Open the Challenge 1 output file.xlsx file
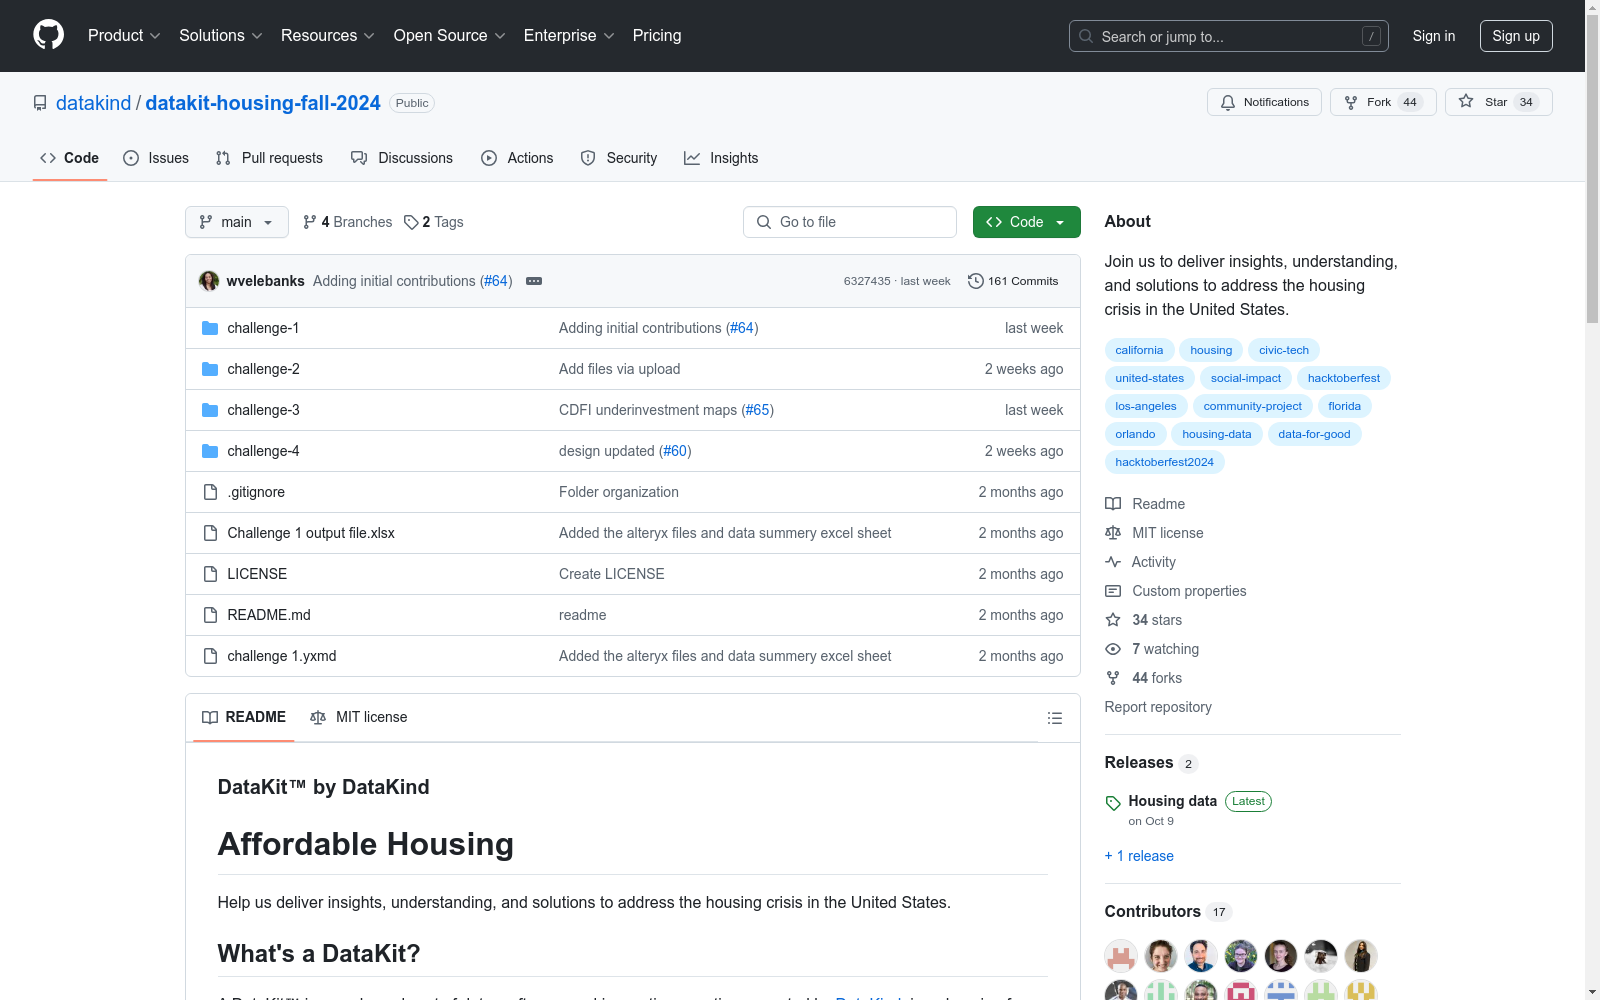This screenshot has height=1000, width=1600. coord(311,533)
